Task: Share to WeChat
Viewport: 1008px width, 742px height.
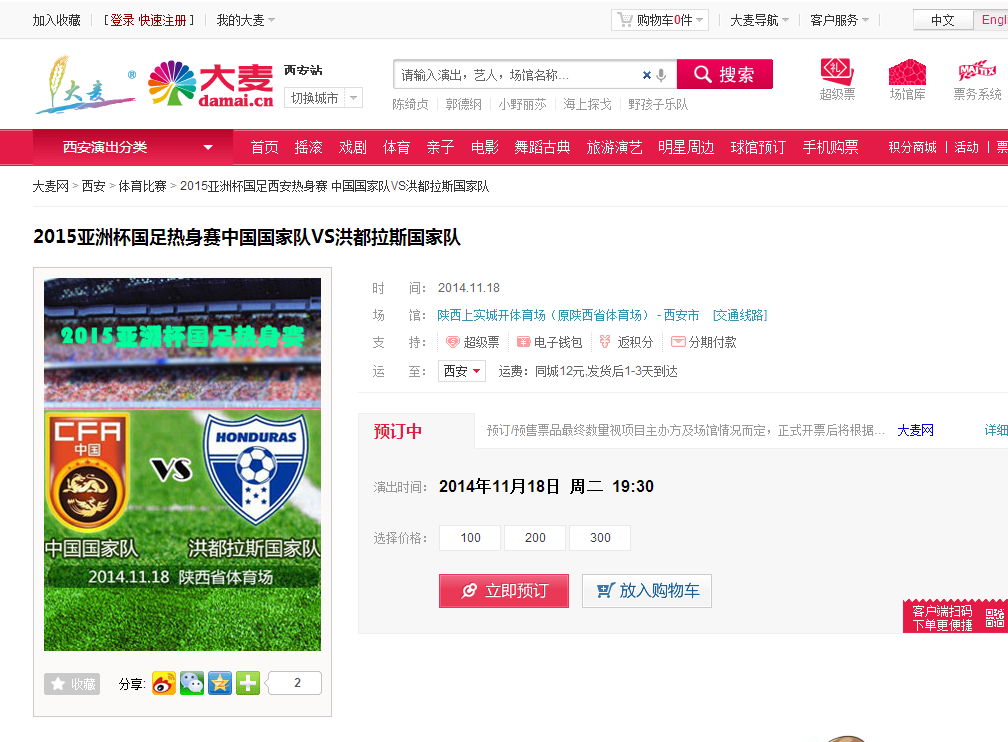Action: tap(192, 683)
